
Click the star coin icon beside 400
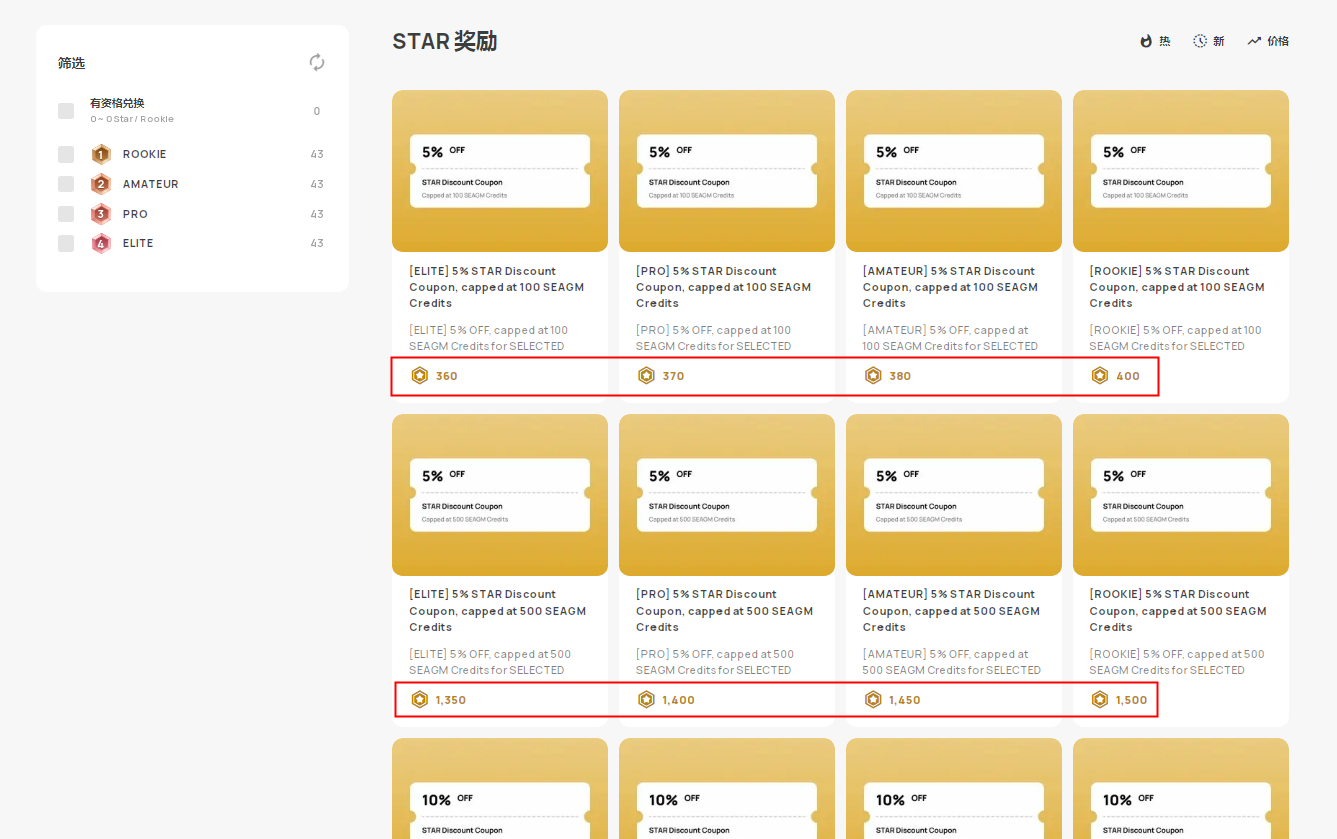click(x=1100, y=376)
